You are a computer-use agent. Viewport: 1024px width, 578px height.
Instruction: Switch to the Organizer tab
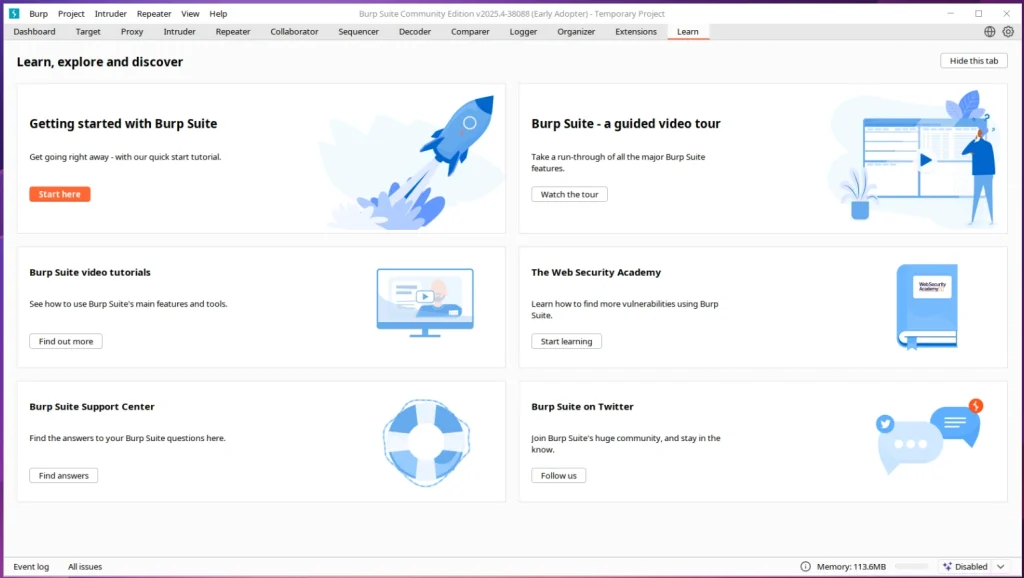point(576,31)
